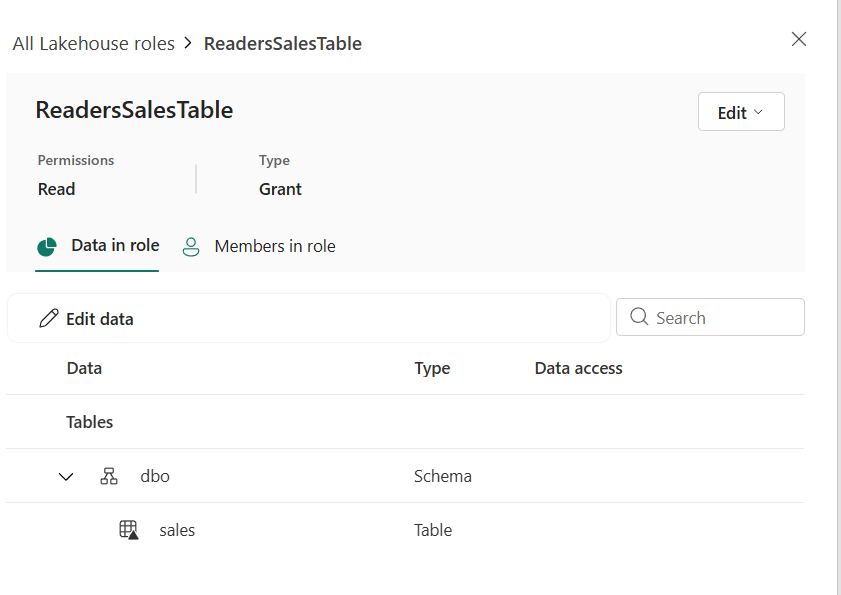The width and height of the screenshot is (841, 595).
Task: Click the Data access column header
Action: pyautogui.click(x=579, y=368)
